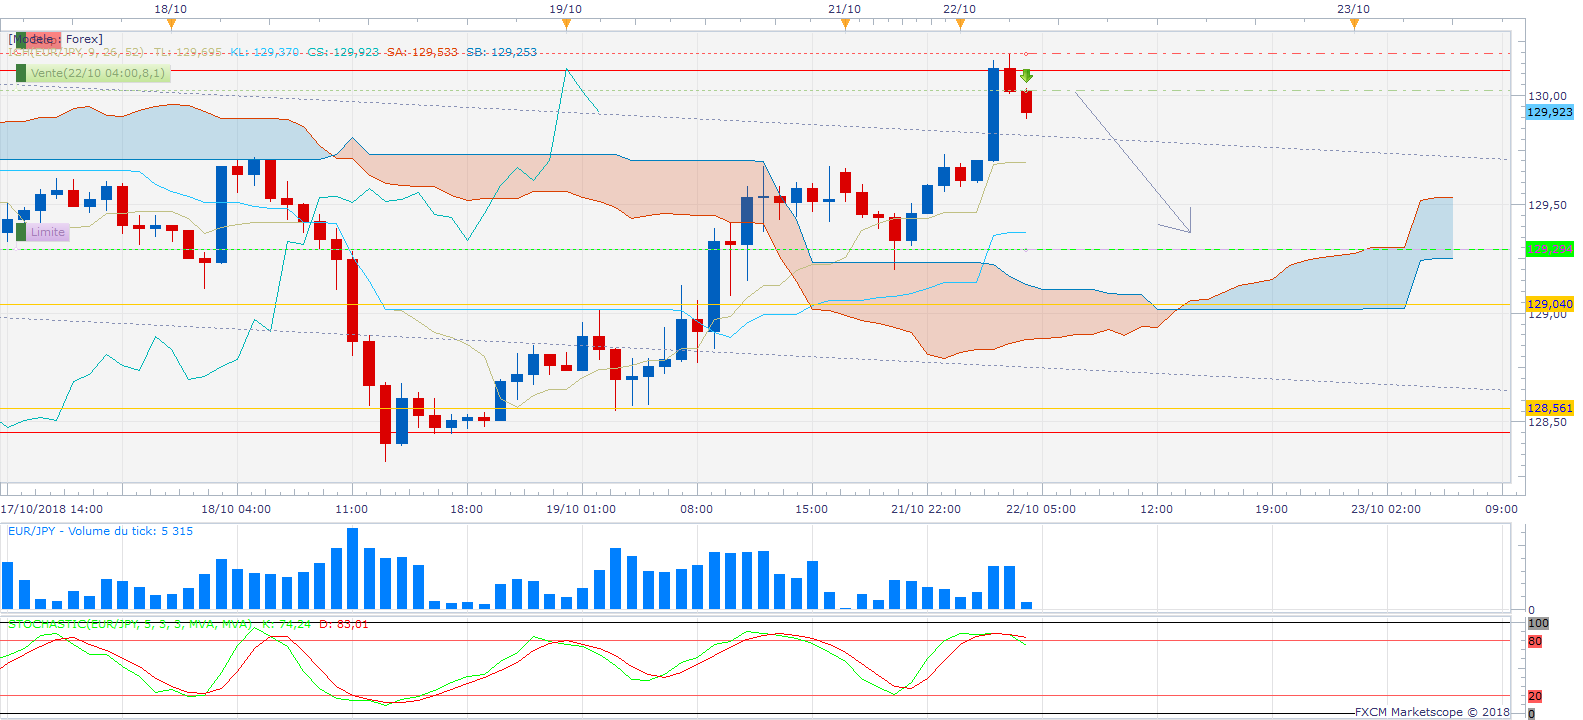Click the 19/10 01:00 time label
The image size is (1583, 720).
[x=581, y=509]
